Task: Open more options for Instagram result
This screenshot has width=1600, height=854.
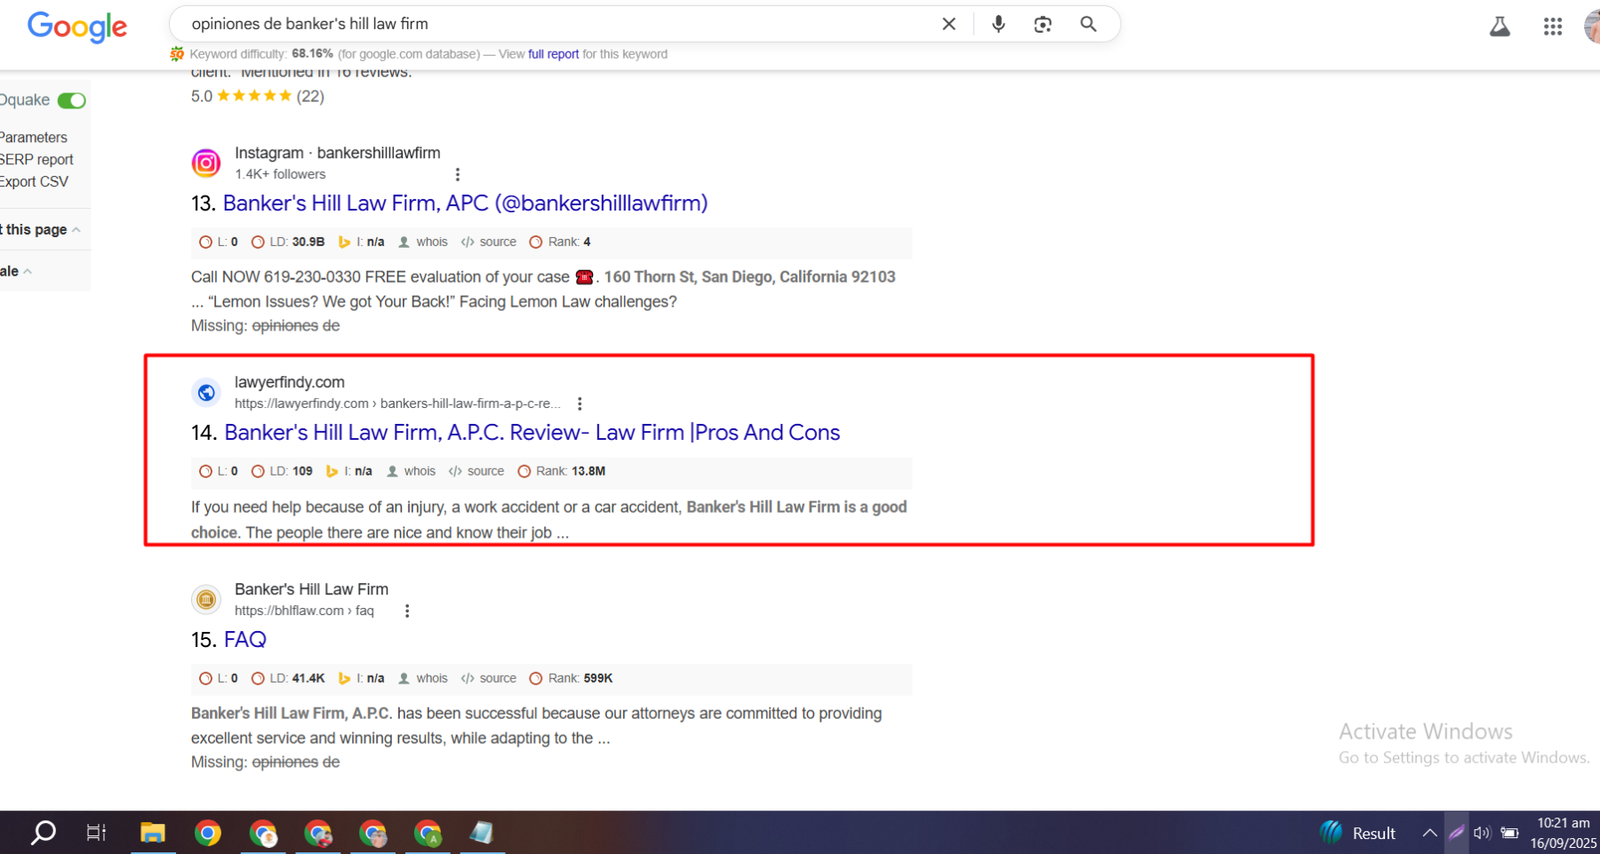Action: click(x=457, y=175)
